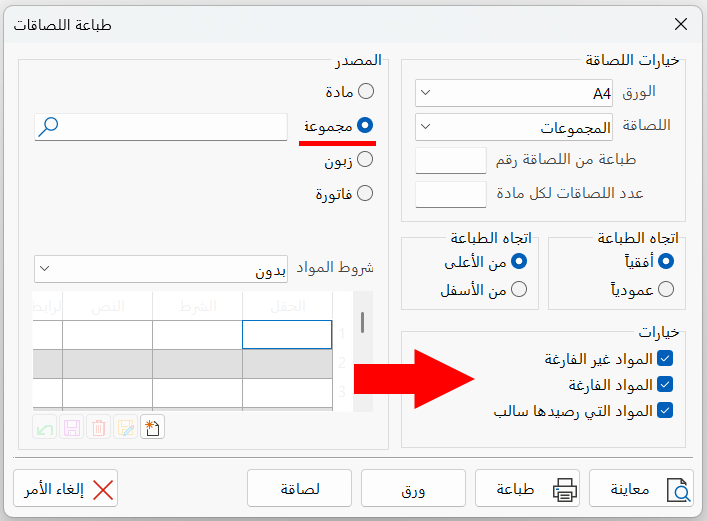Click the النص cell in grid row 3
The width and height of the screenshot is (707, 521).
point(107,392)
